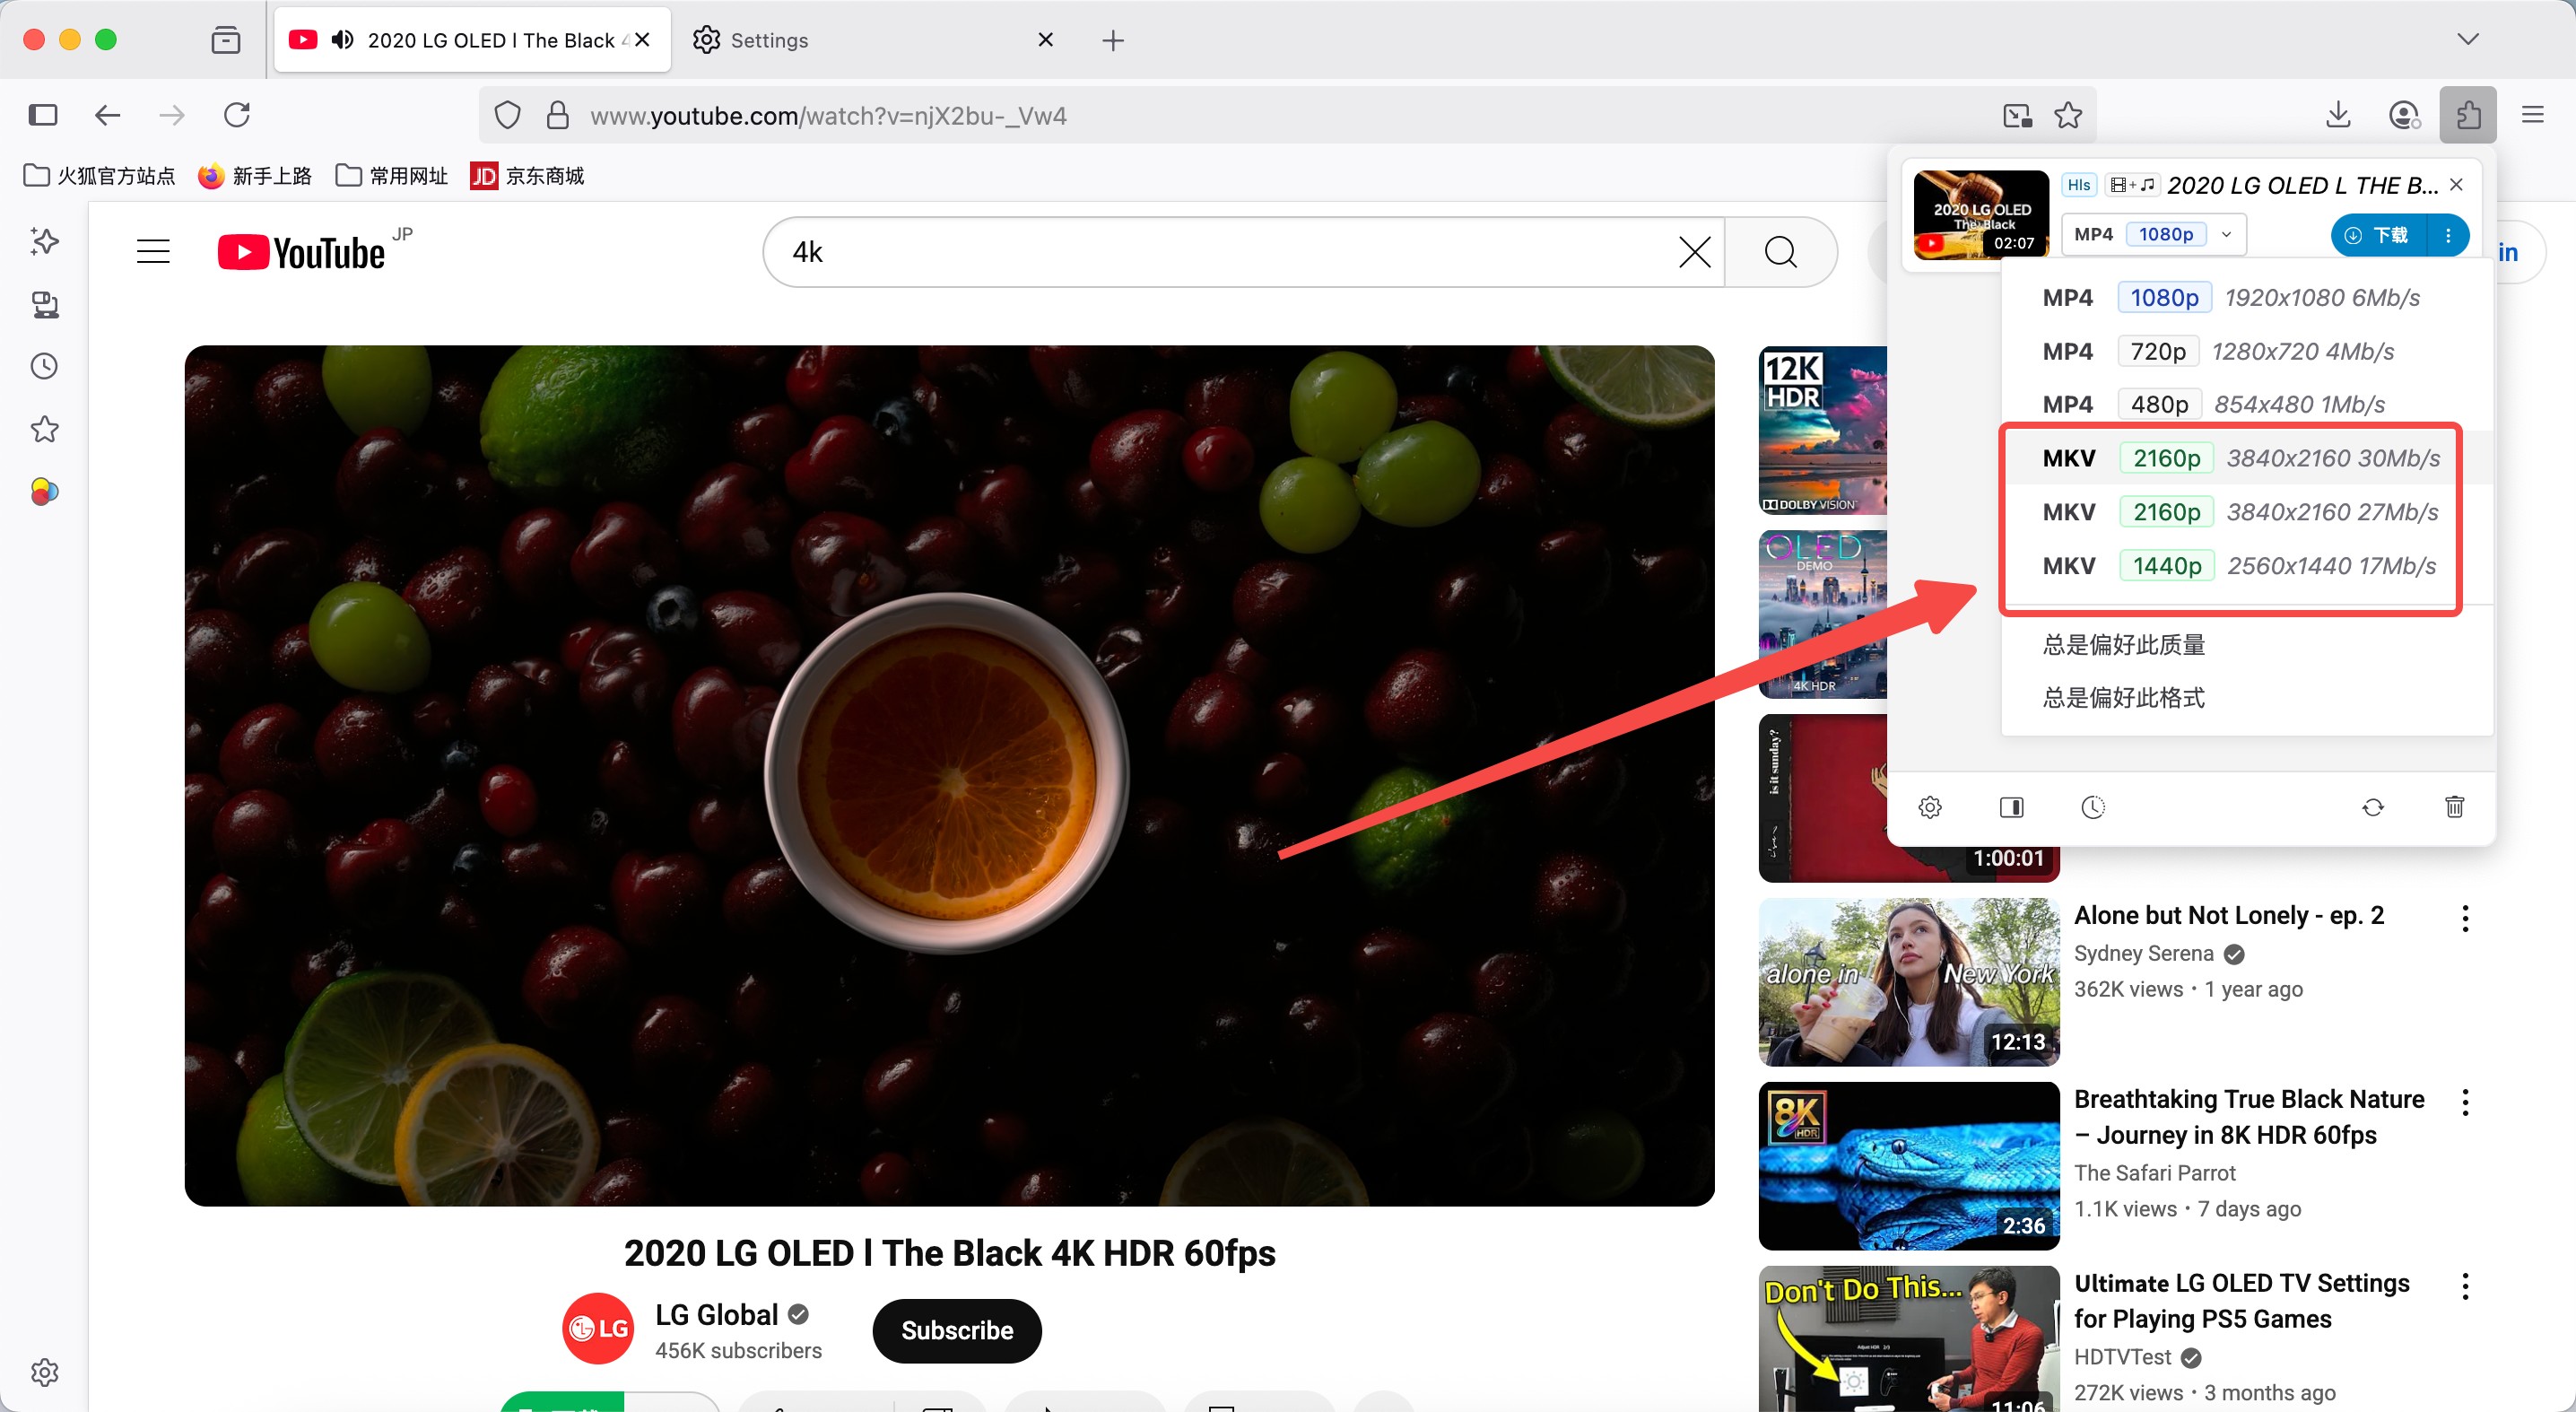The image size is (2576, 1412).
Task: Toggle the browser sidebar icon
Action: 43,115
